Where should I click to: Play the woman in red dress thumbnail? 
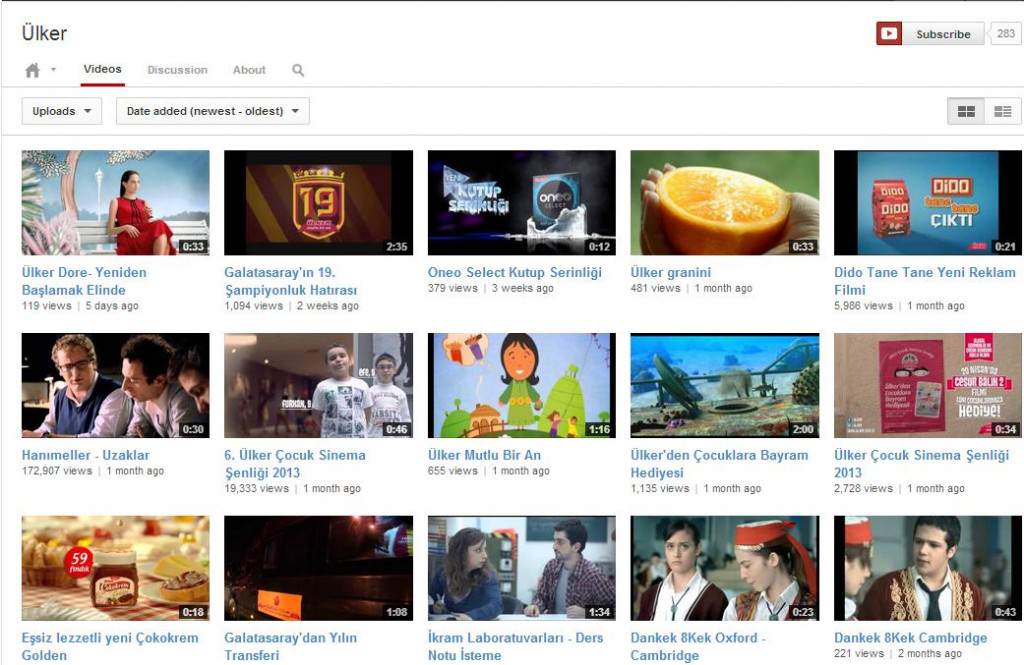point(116,203)
